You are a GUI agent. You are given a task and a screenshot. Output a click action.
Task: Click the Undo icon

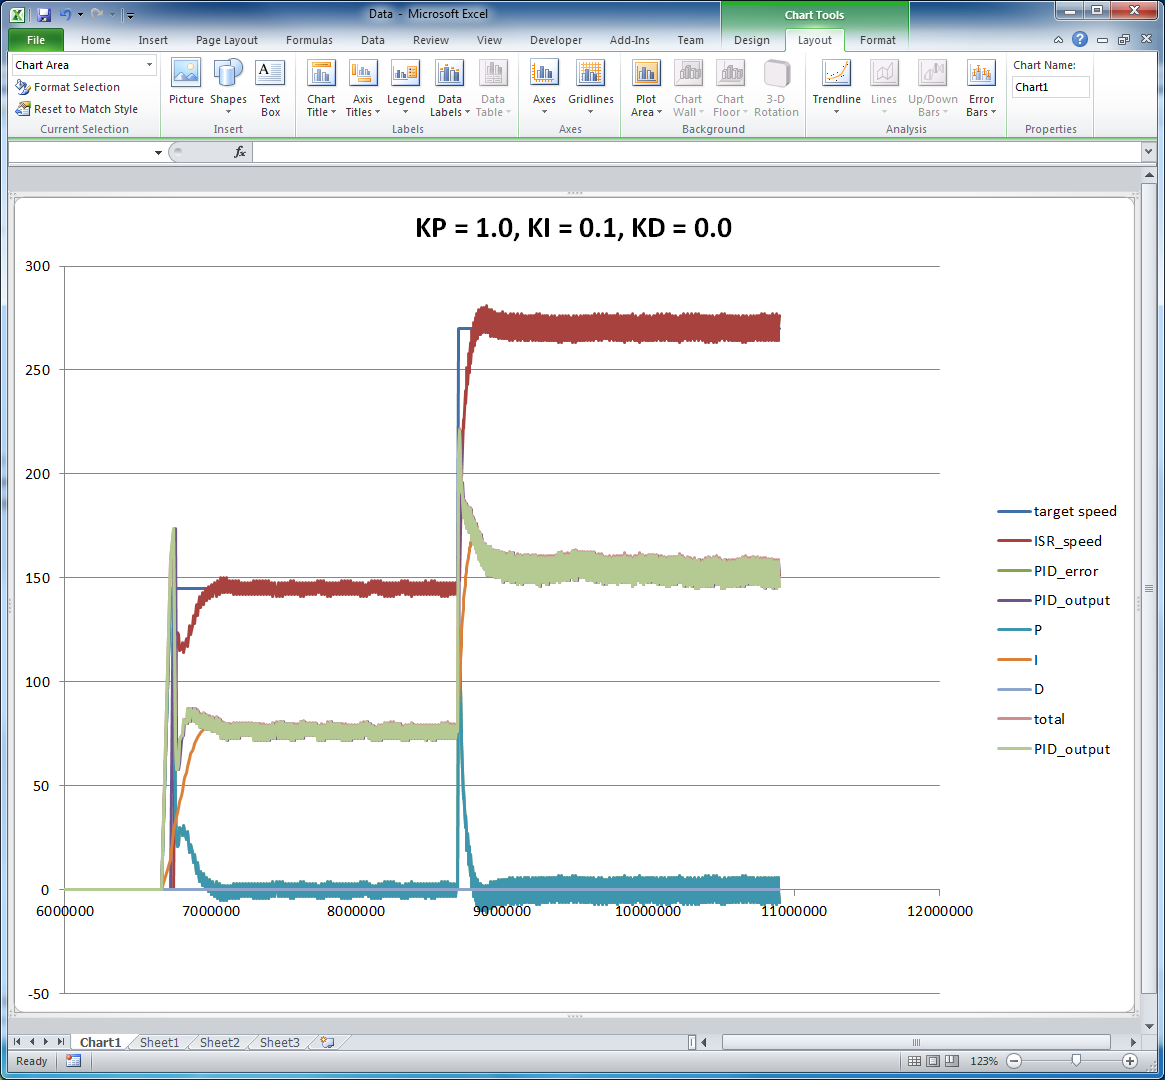[x=65, y=14]
